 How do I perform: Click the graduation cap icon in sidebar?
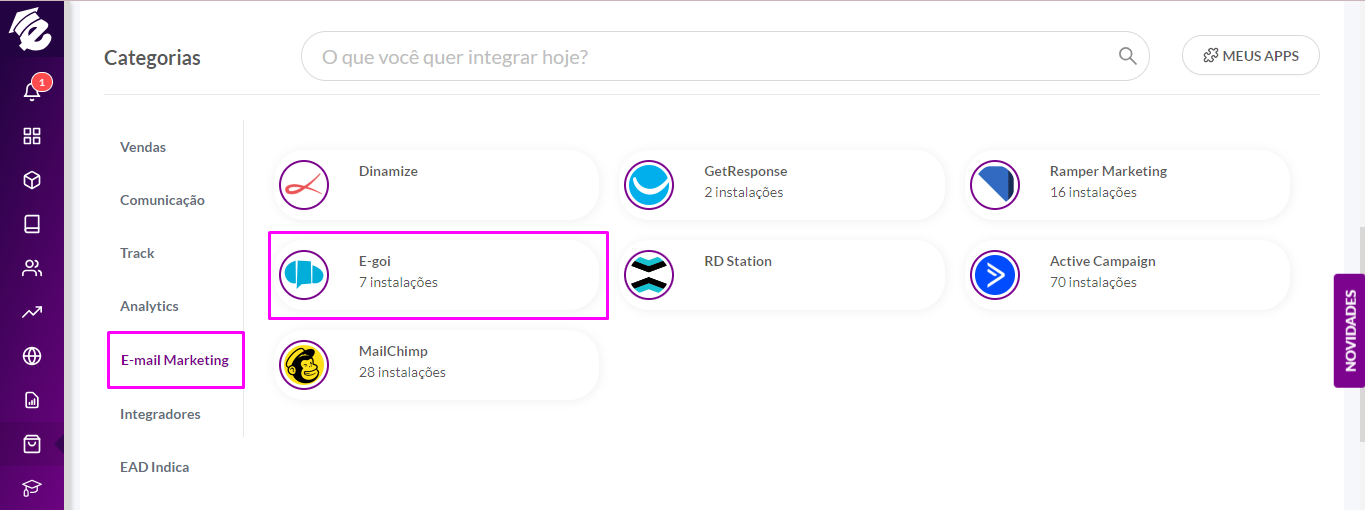point(32,488)
